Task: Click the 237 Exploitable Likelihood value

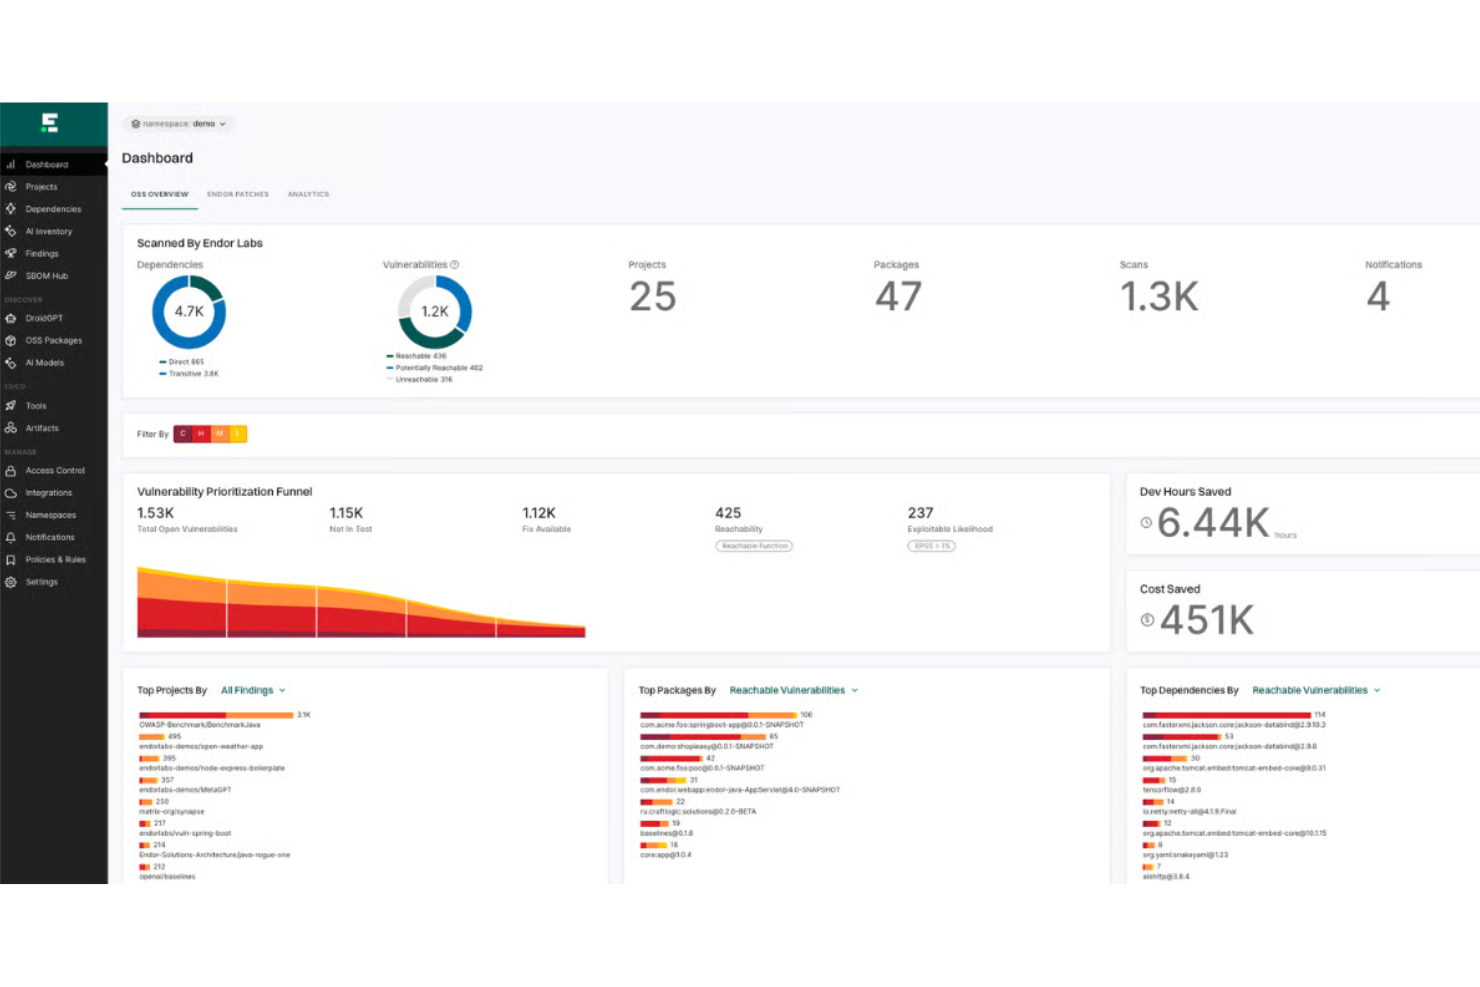Action: (921, 513)
